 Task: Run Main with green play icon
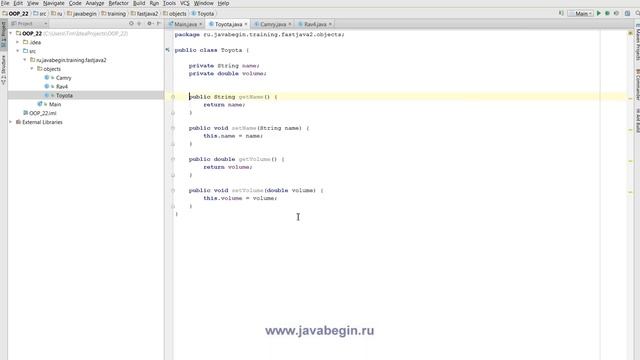pos(599,13)
